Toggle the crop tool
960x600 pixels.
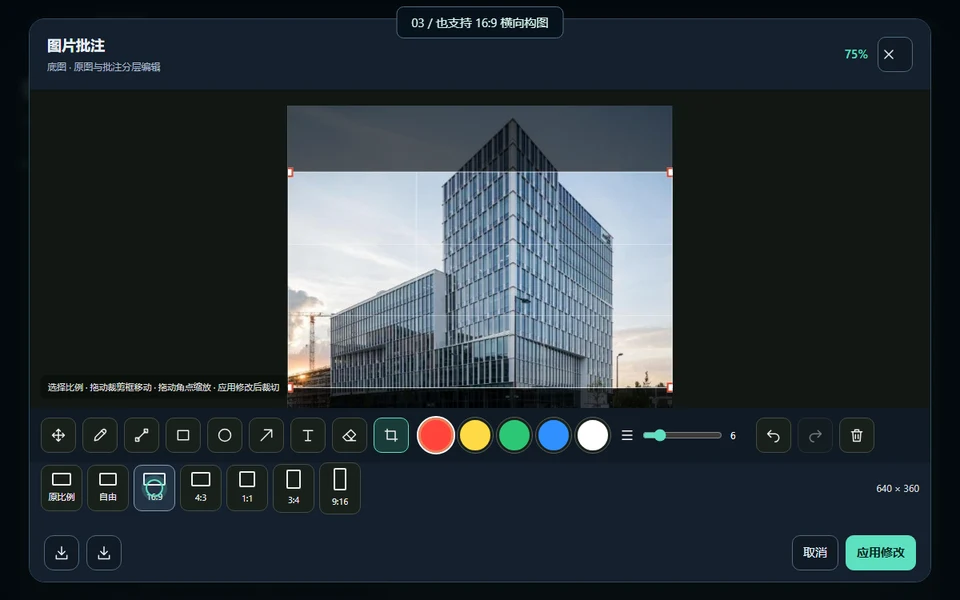[391, 435]
